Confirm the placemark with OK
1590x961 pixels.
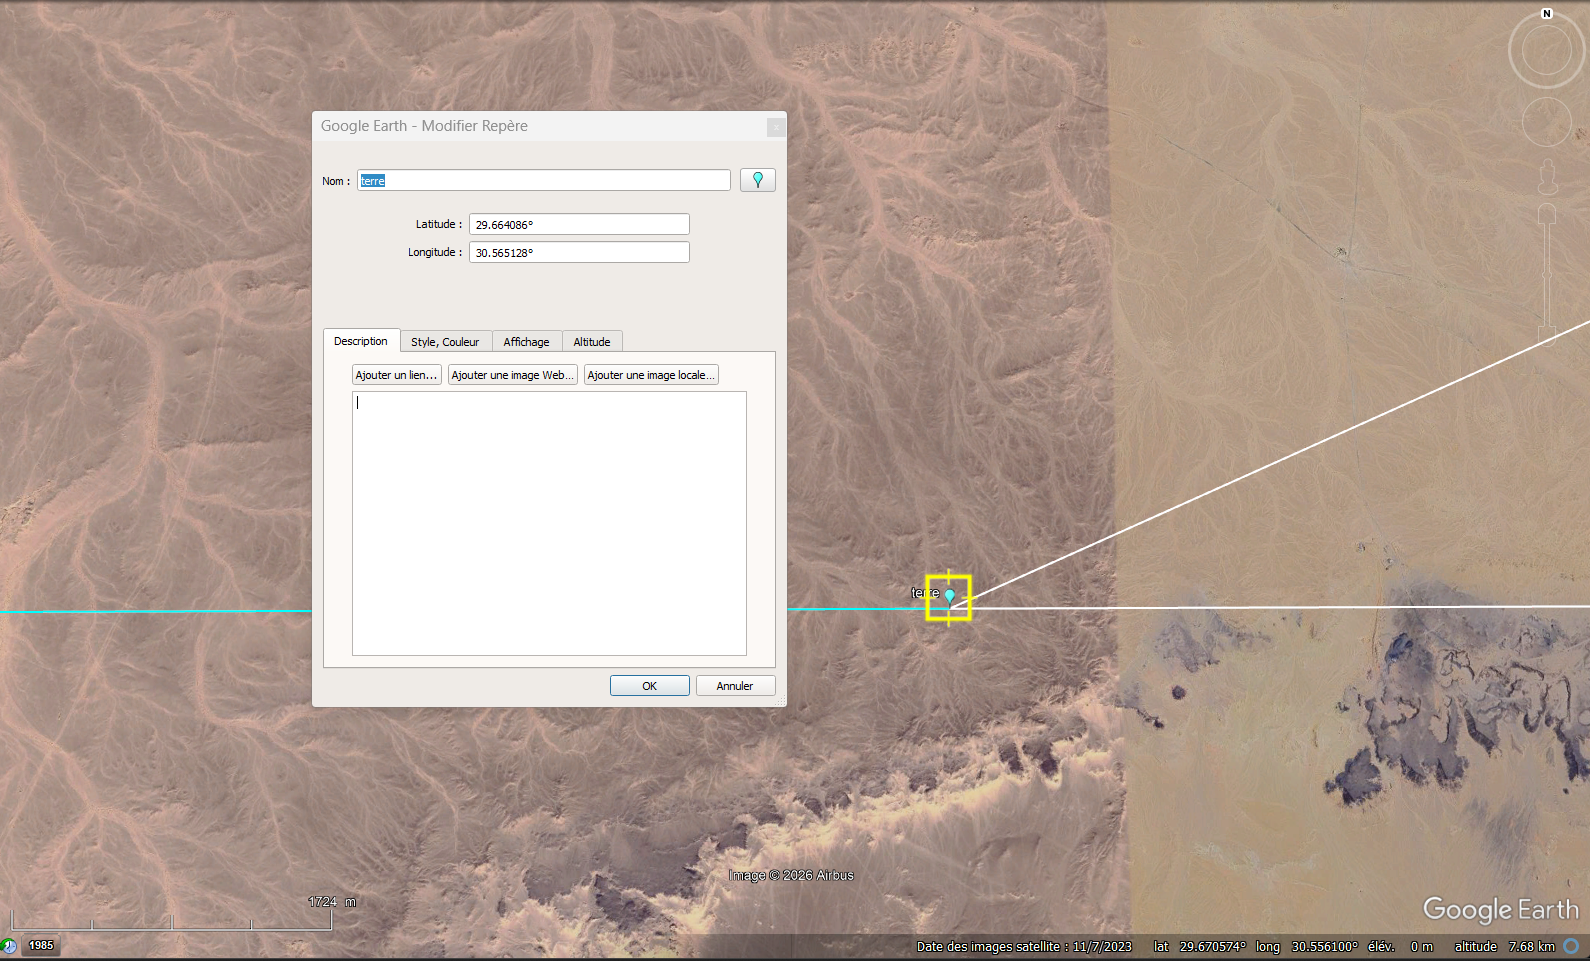649,686
